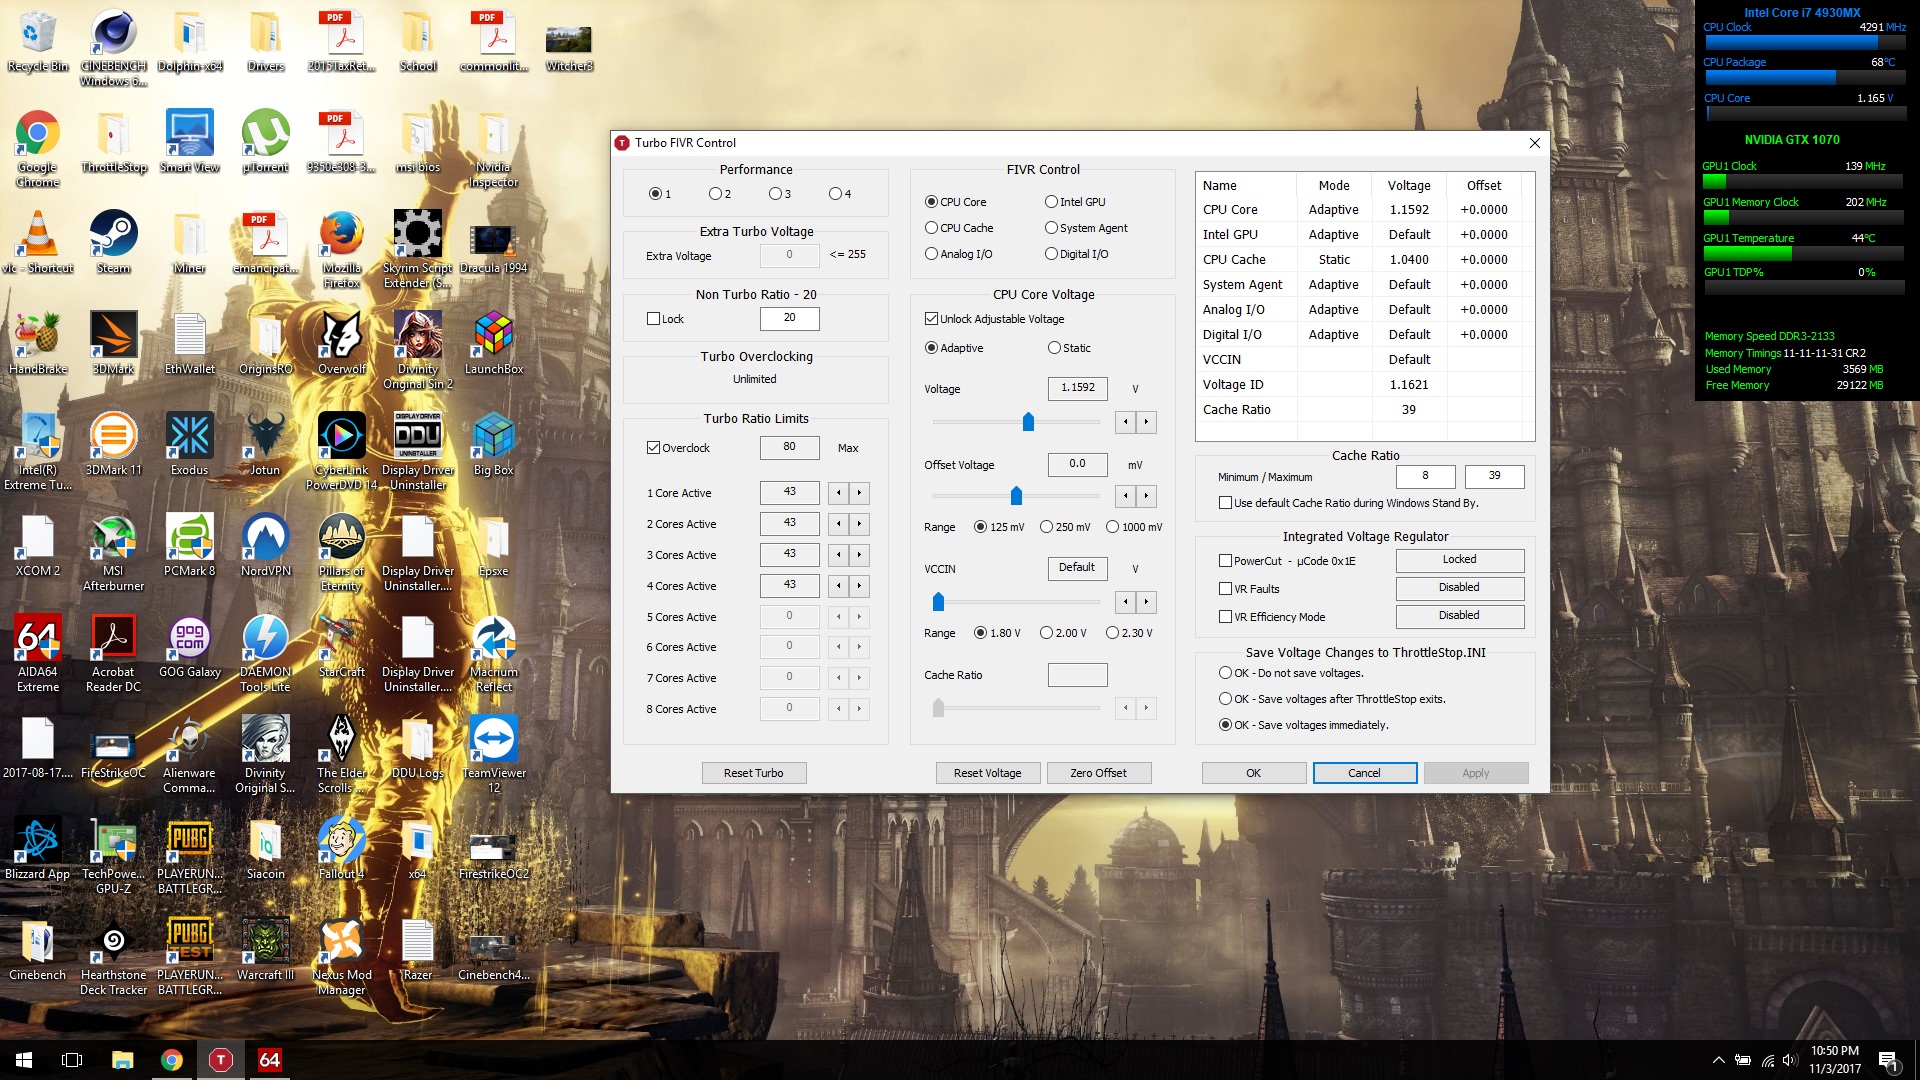Click OK in Turbo FIVR Control
The height and width of the screenshot is (1080, 1920).
[1253, 773]
